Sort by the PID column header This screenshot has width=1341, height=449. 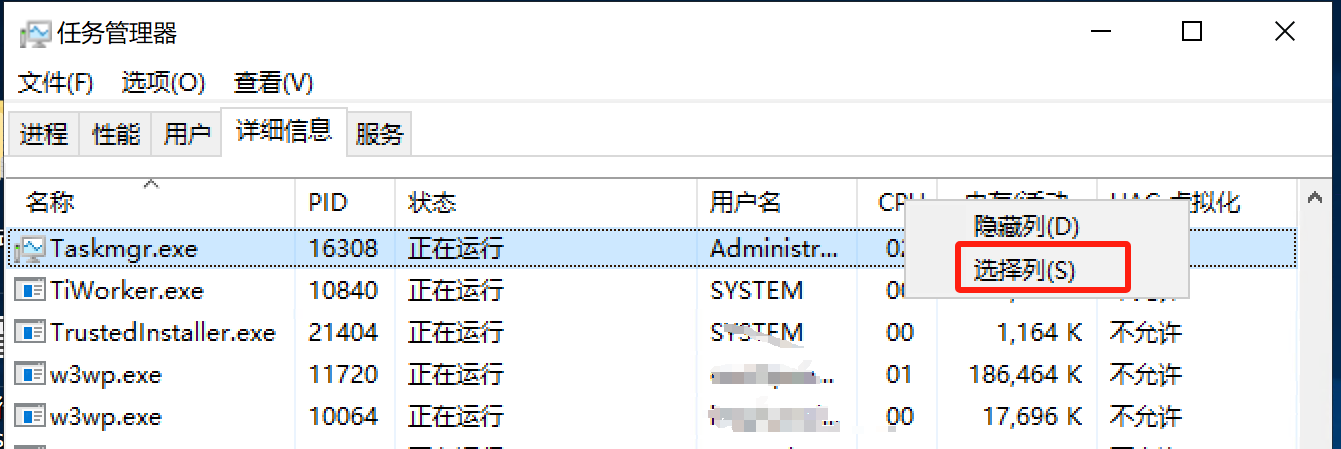327,203
